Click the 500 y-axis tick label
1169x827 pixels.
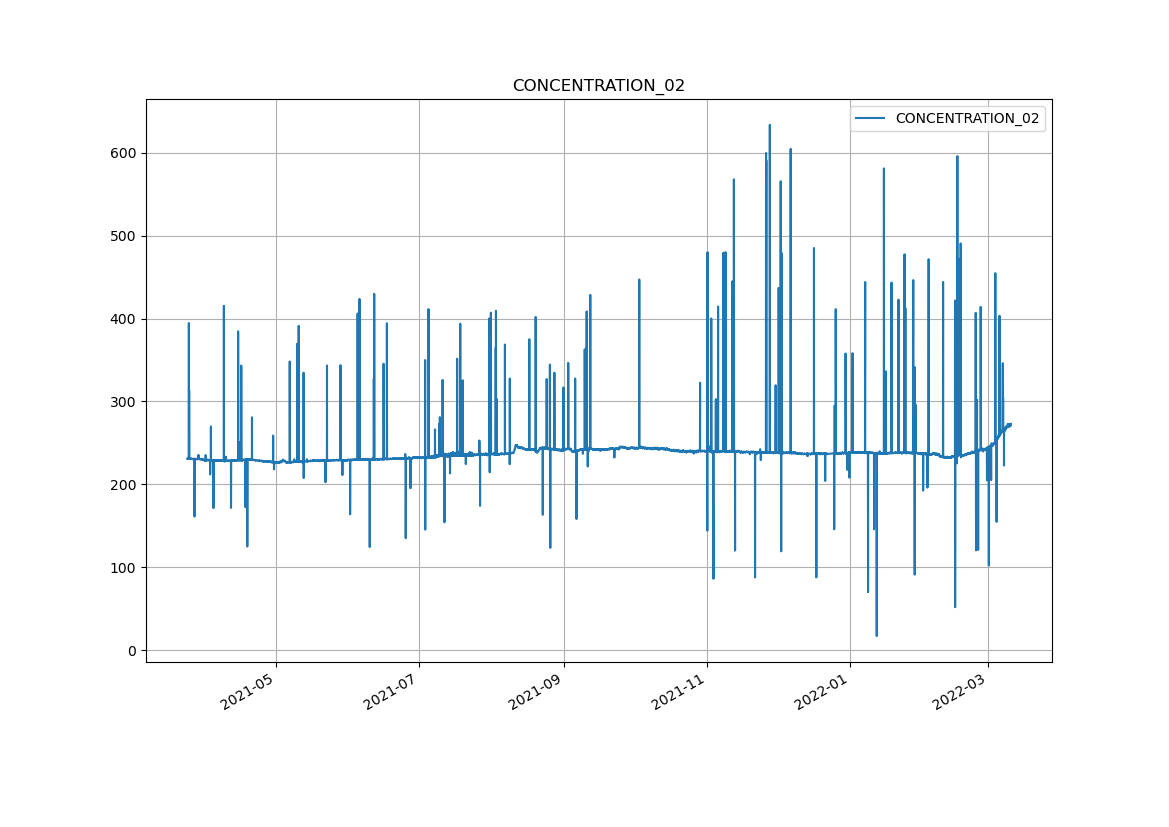click(125, 236)
